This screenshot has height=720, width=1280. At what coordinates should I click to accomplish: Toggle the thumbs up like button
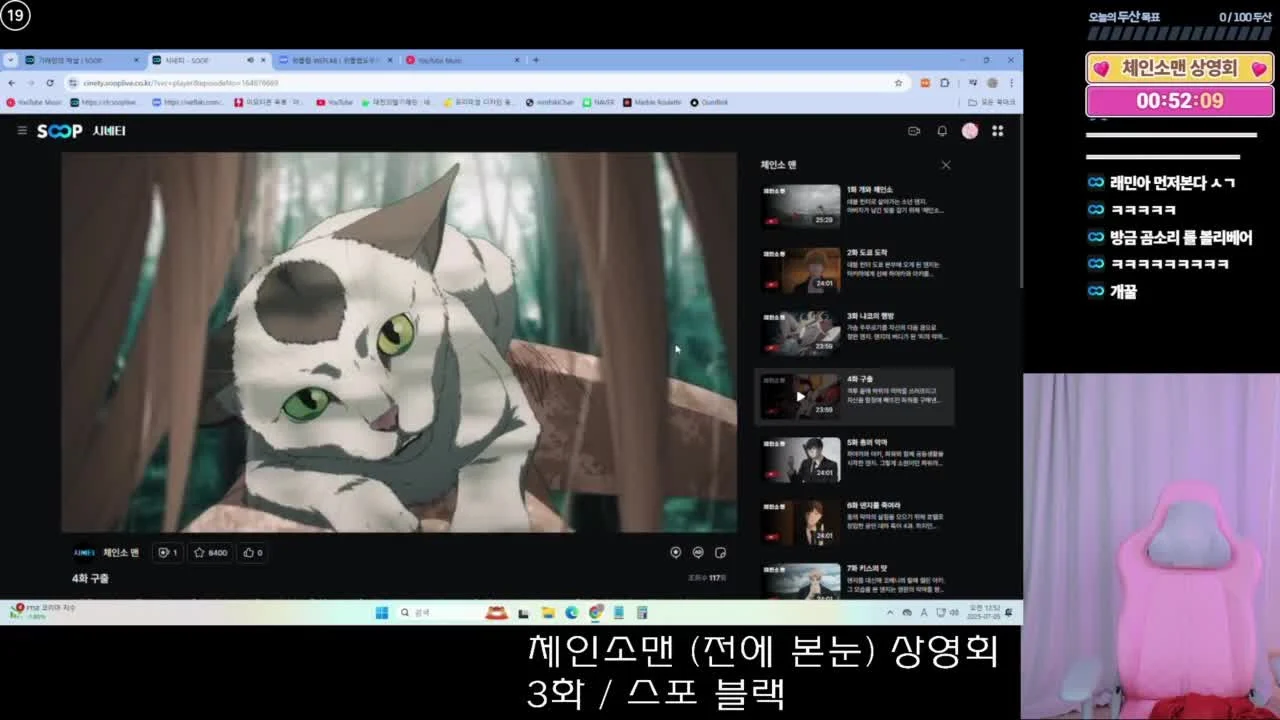point(253,552)
